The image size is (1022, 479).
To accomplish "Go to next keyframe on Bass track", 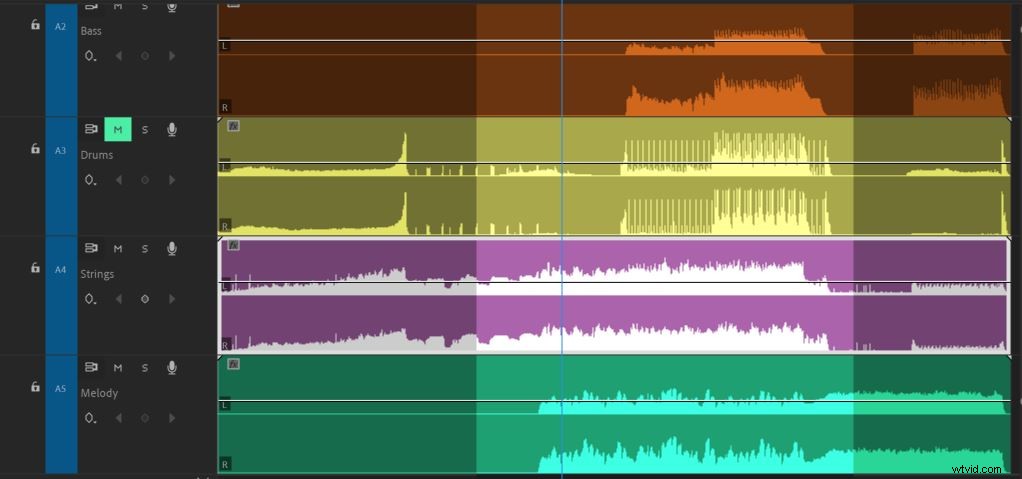I will click(x=172, y=56).
